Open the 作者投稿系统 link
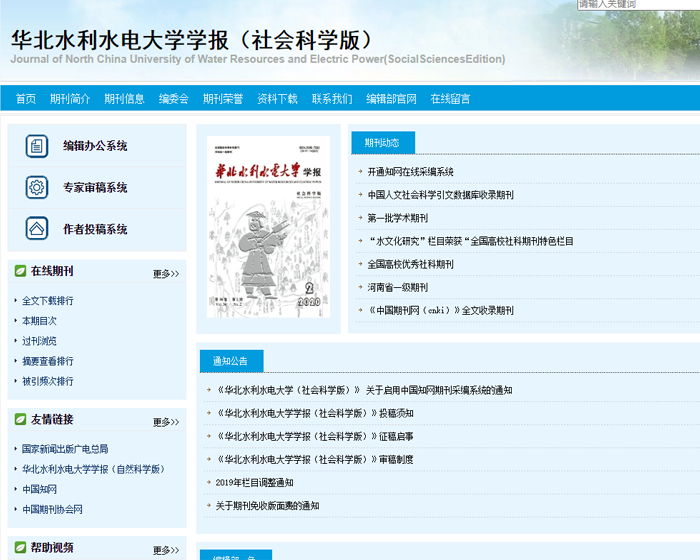 coord(95,229)
